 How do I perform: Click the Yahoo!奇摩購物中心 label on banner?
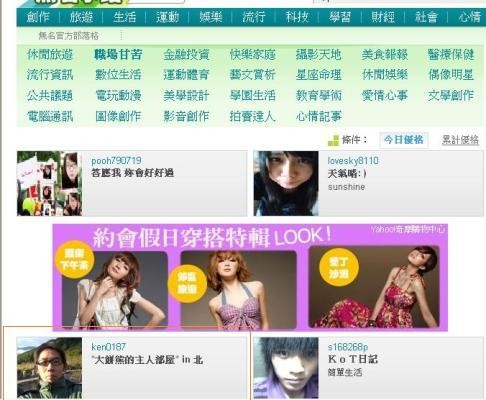point(408,229)
